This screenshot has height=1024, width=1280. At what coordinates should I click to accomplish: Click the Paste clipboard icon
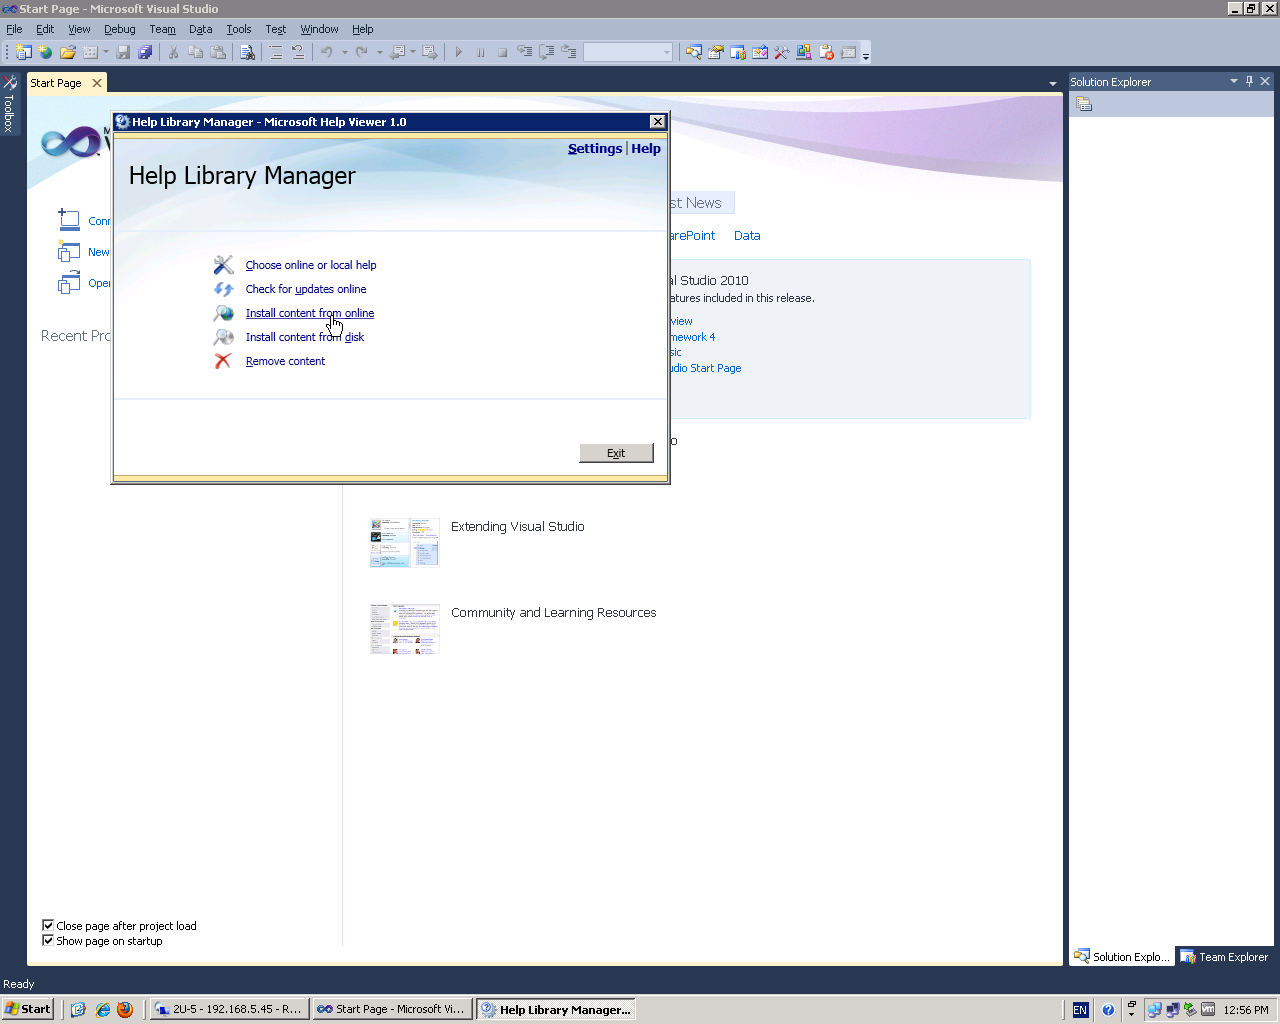[x=218, y=52]
